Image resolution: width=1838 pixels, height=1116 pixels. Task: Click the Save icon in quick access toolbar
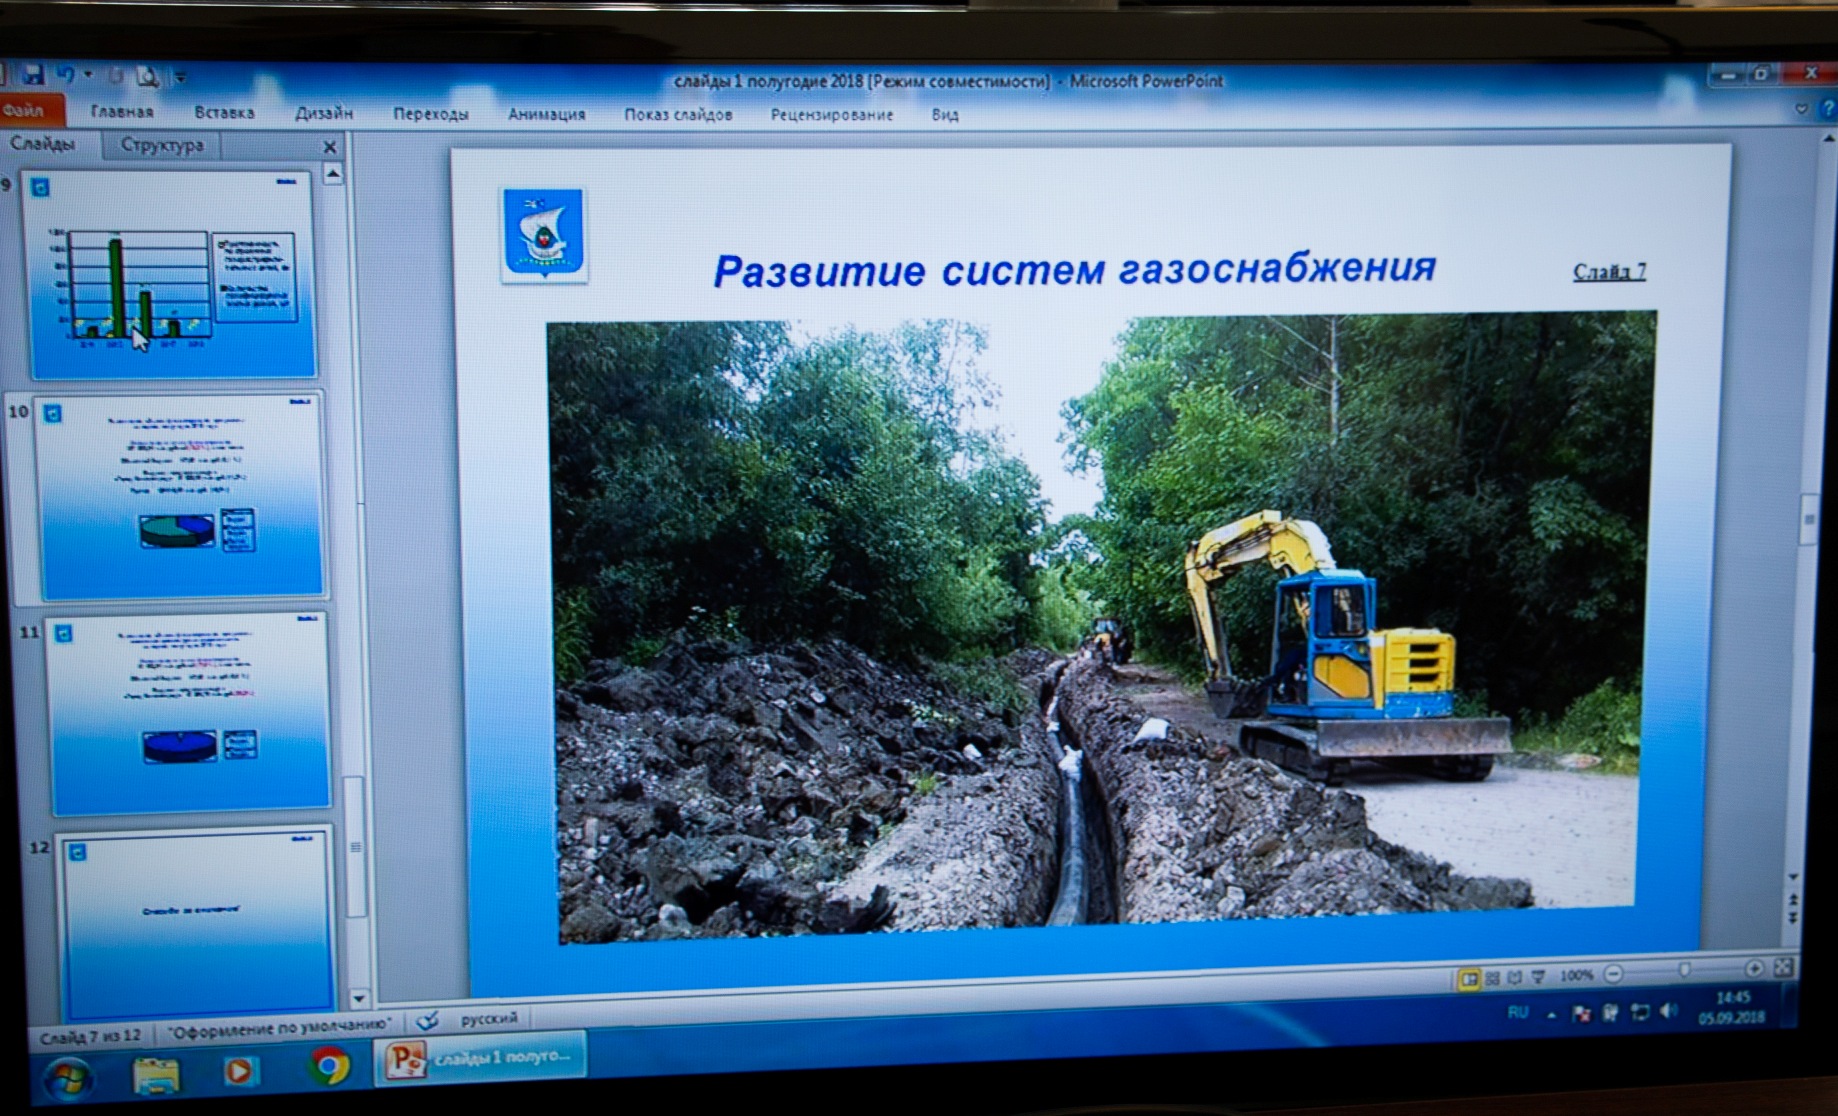click(x=33, y=74)
